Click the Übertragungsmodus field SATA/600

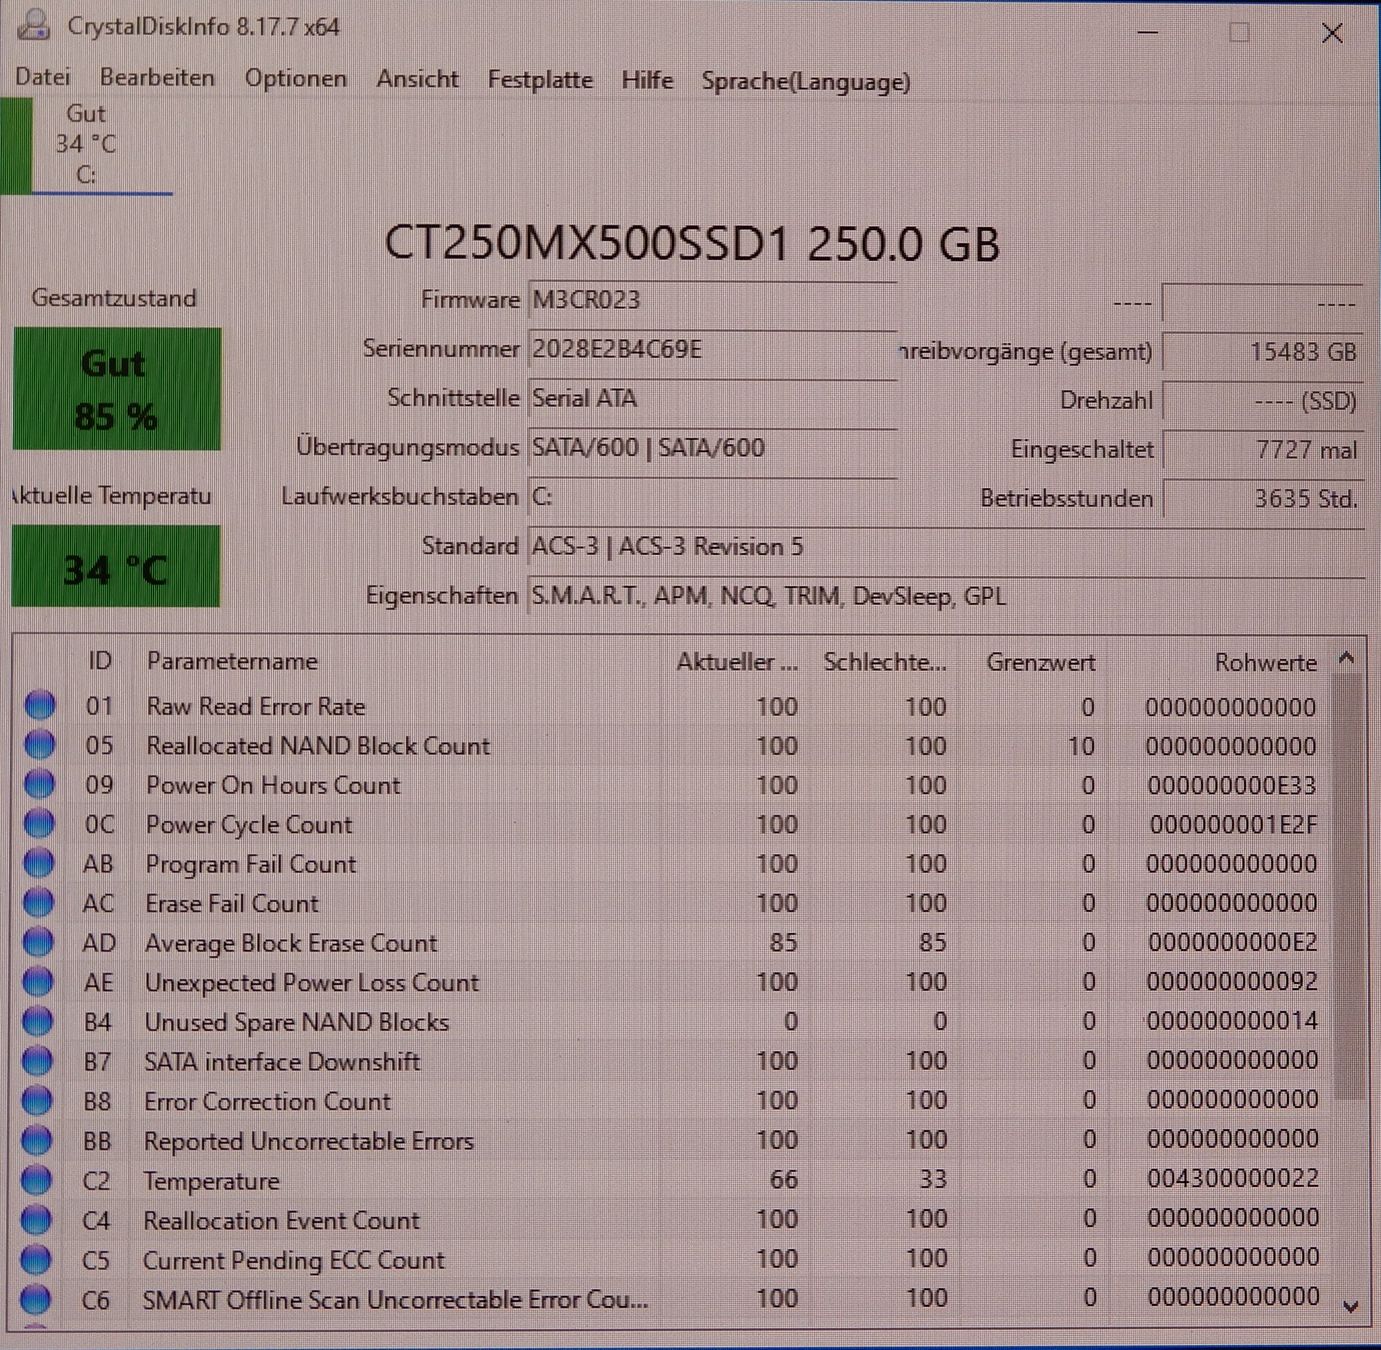coord(712,447)
